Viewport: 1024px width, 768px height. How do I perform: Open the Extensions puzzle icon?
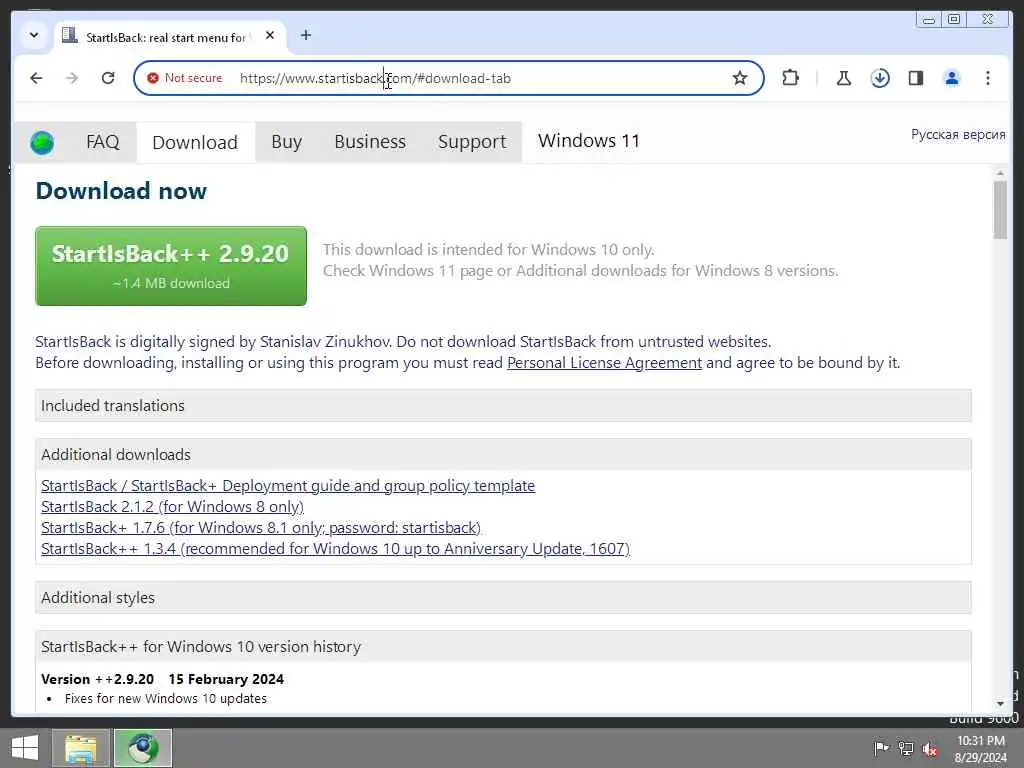tap(790, 78)
